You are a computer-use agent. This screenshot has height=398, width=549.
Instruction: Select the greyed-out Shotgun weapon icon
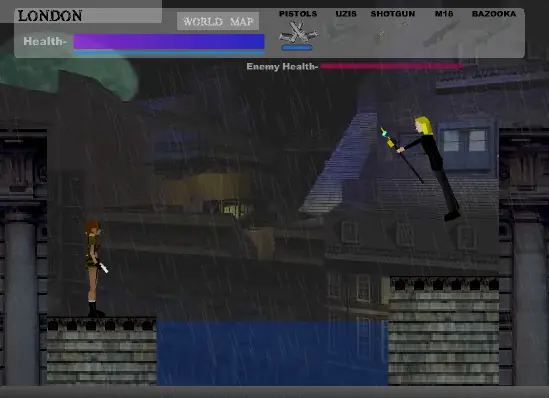[392, 33]
